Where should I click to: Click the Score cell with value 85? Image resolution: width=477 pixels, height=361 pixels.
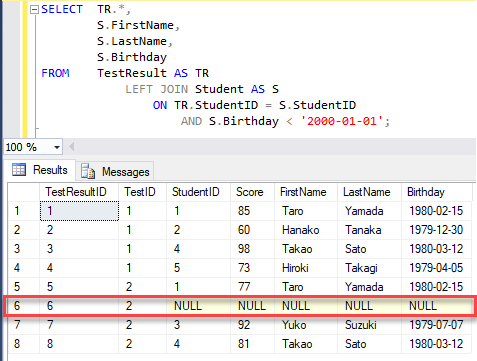click(252, 211)
